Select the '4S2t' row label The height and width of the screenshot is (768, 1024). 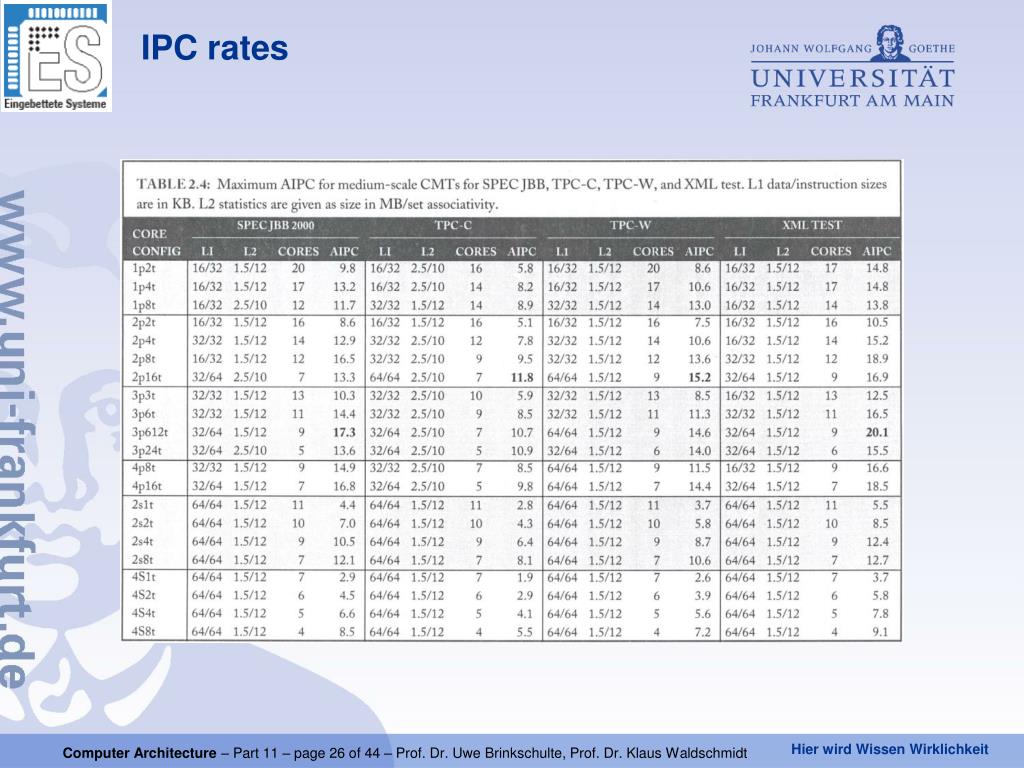pyautogui.click(x=143, y=596)
